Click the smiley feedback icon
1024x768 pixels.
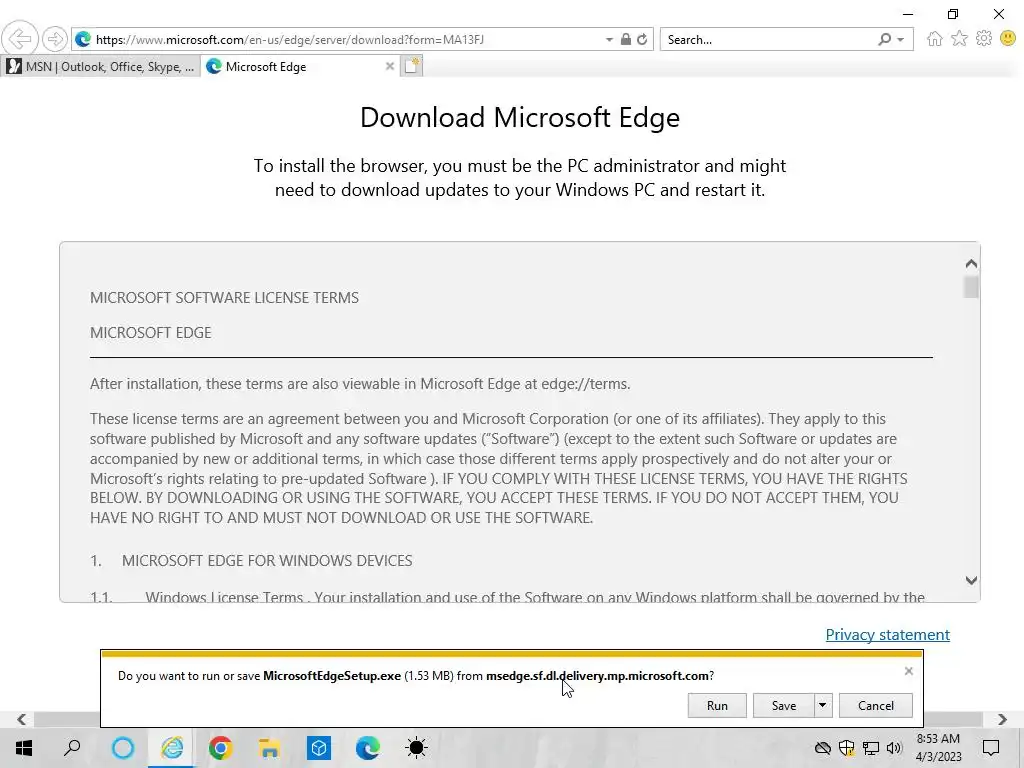point(1008,39)
